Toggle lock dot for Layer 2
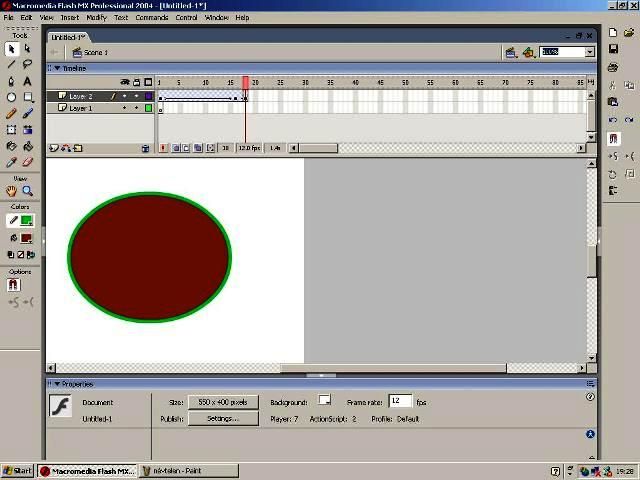The width and height of the screenshot is (640, 480). (x=136, y=97)
